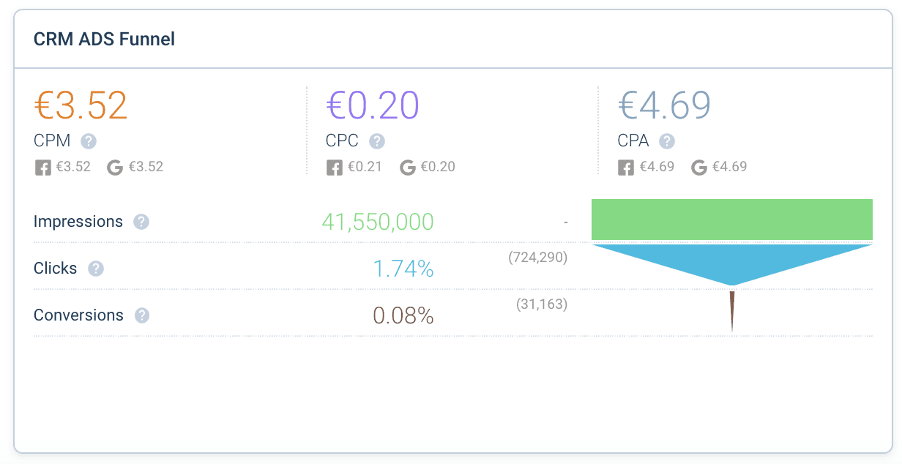Image resolution: width=902 pixels, height=464 pixels.
Task: Click the Facebook icon under CPA
Action: [x=626, y=167]
